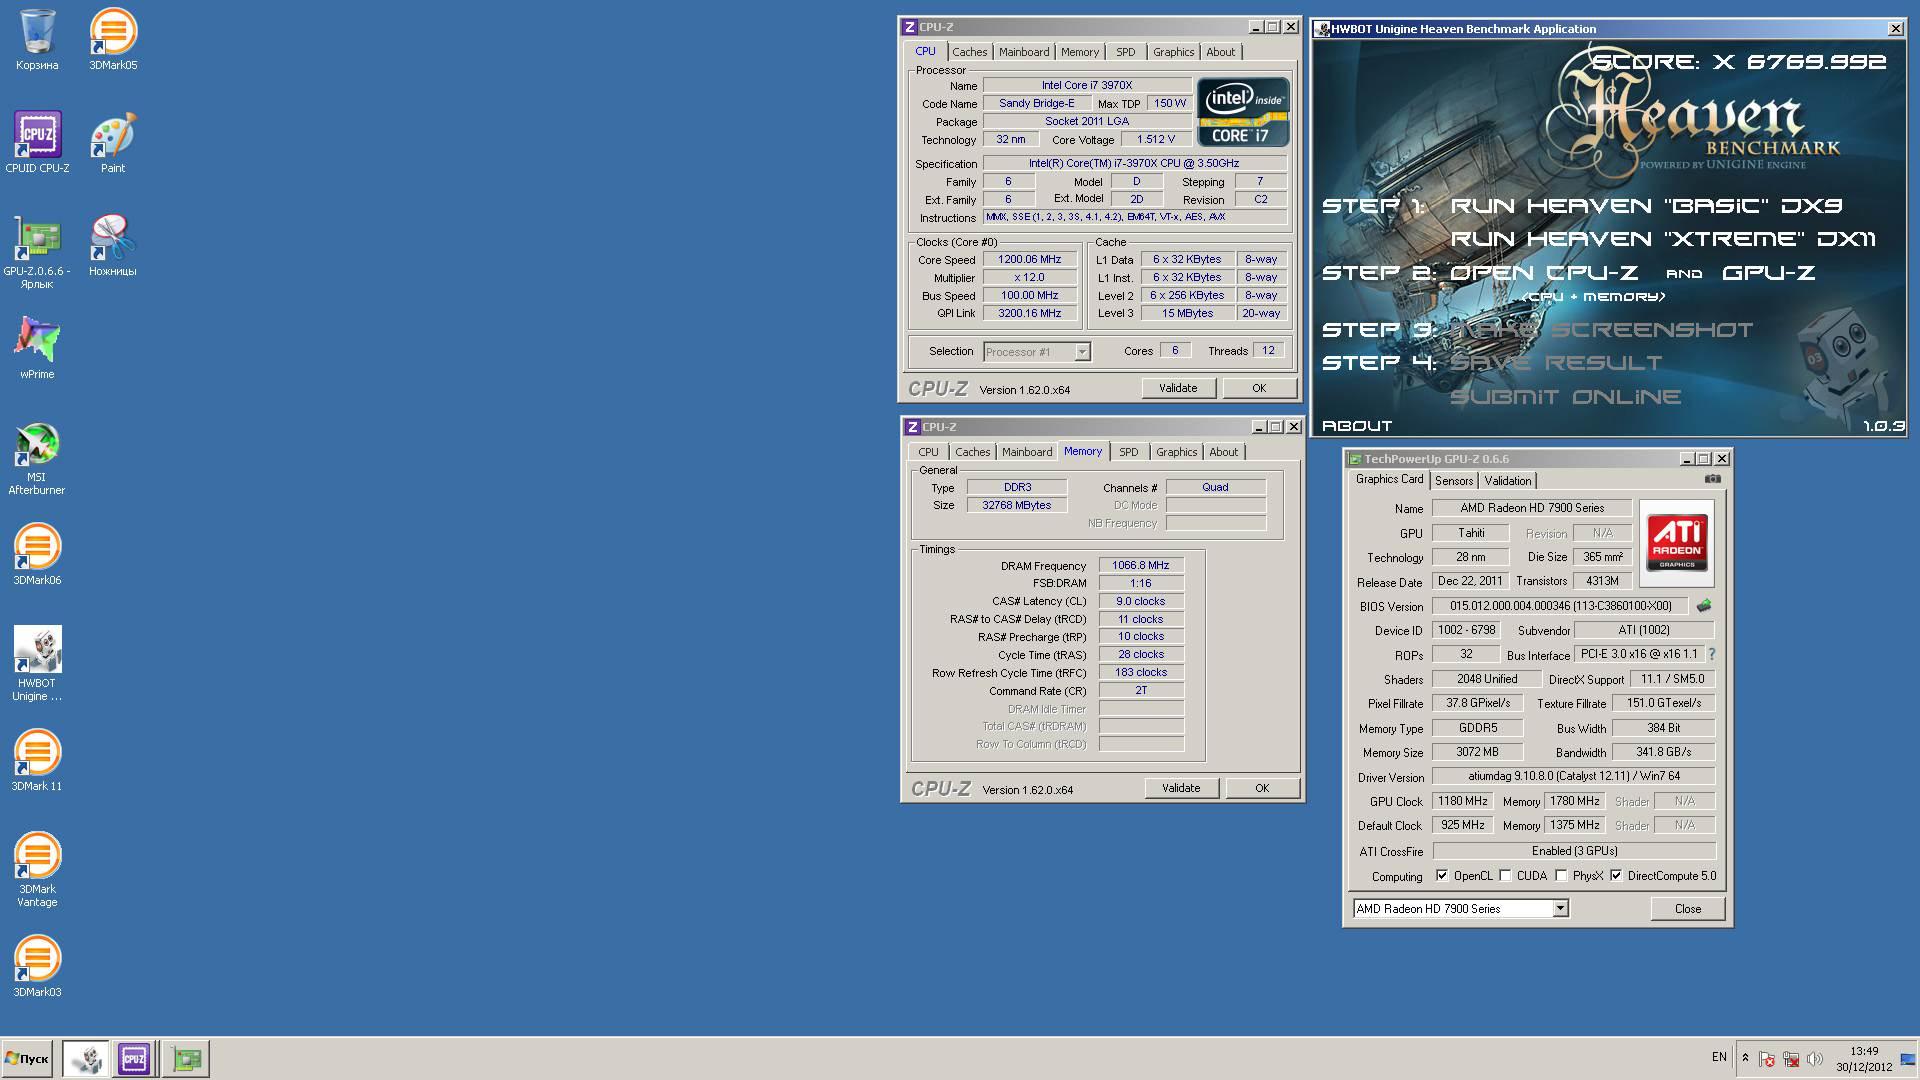
Task: Click the ATI Radeon logo in GPU-Z
Action: 1677,543
